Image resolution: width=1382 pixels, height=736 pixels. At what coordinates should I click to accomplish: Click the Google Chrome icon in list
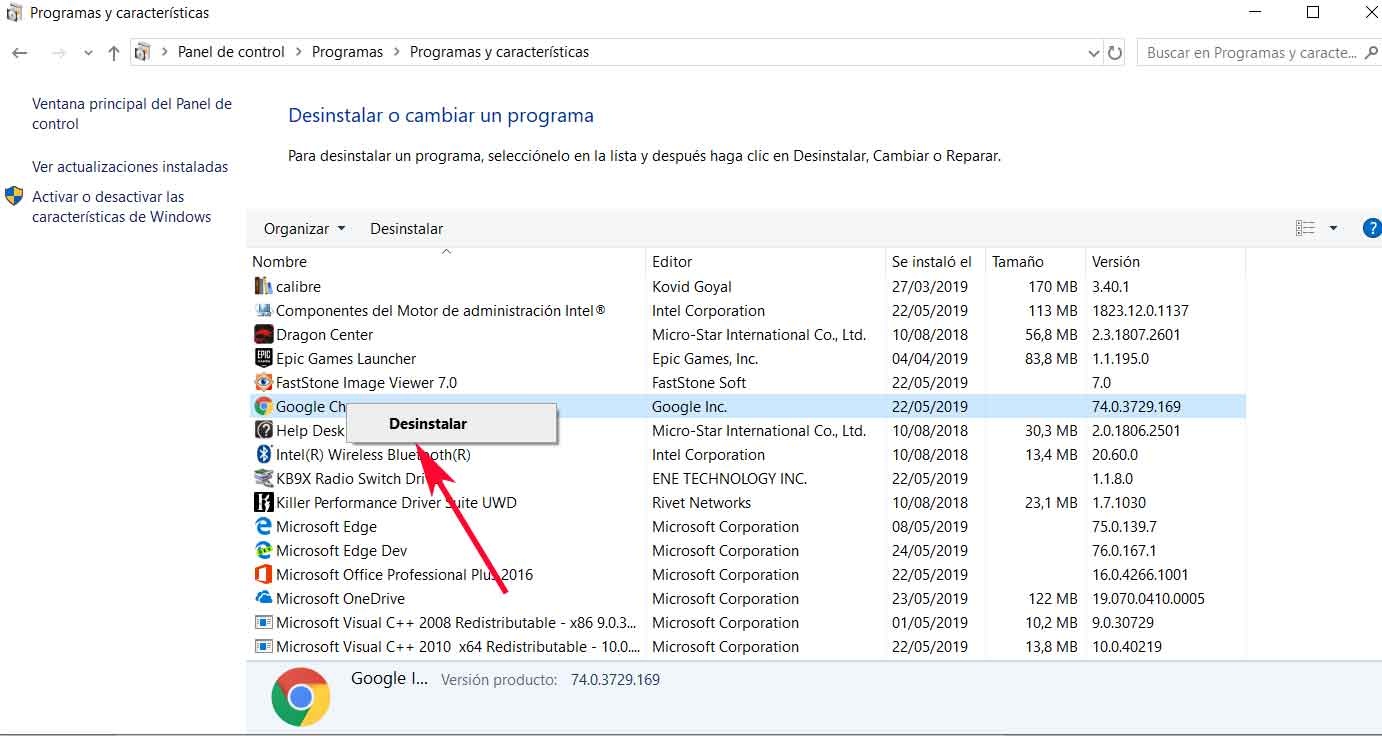(264, 407)
